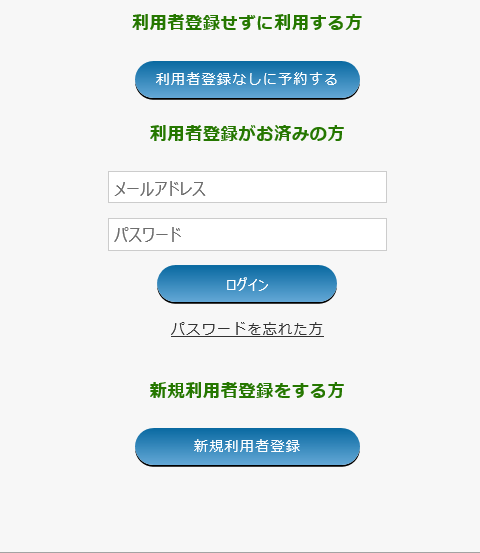Activate the password text box
This screenshot has width=480, height=553.
click(247, 235)
